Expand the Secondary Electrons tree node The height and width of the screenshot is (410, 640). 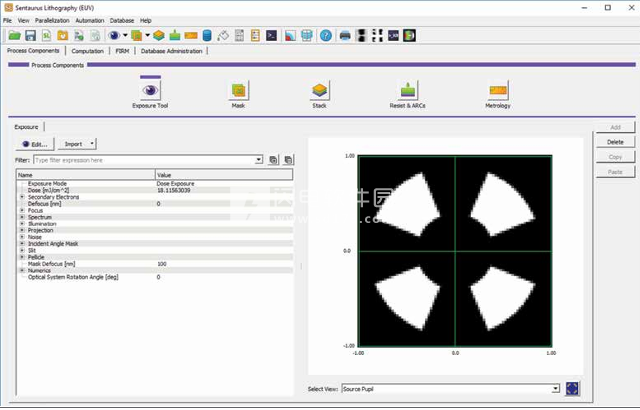click(22, 197)
